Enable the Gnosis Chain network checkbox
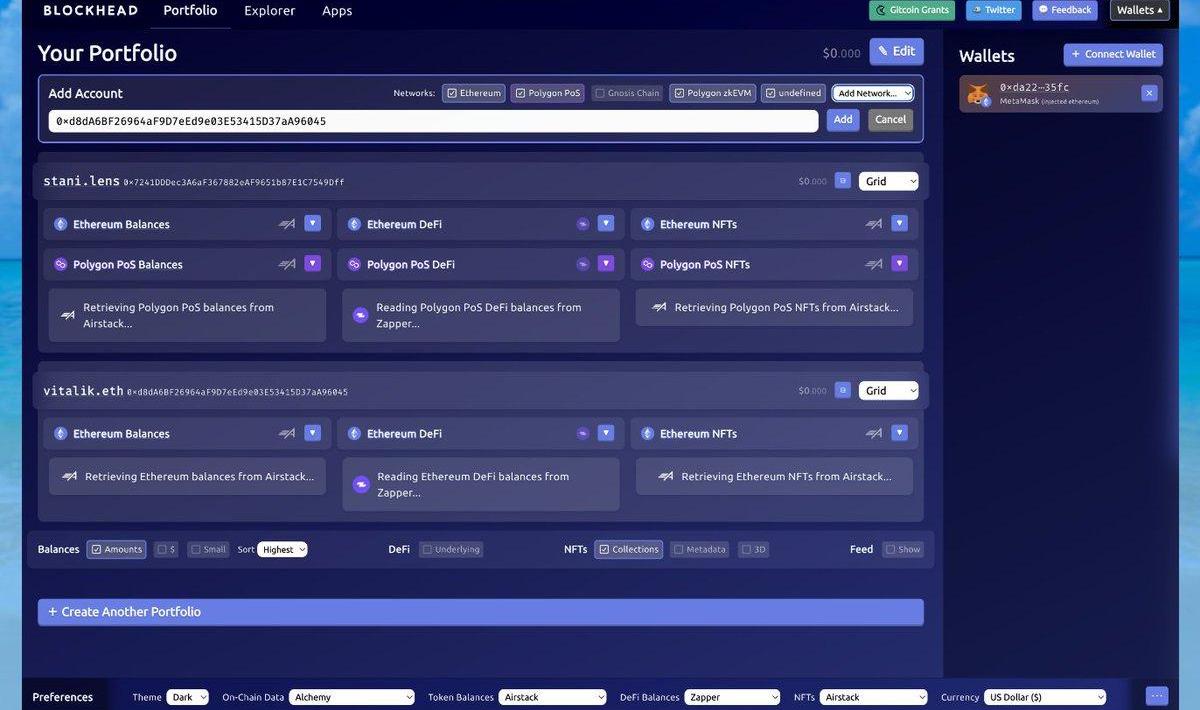This screenshot has width=1200, height=710. coord(600,93)
